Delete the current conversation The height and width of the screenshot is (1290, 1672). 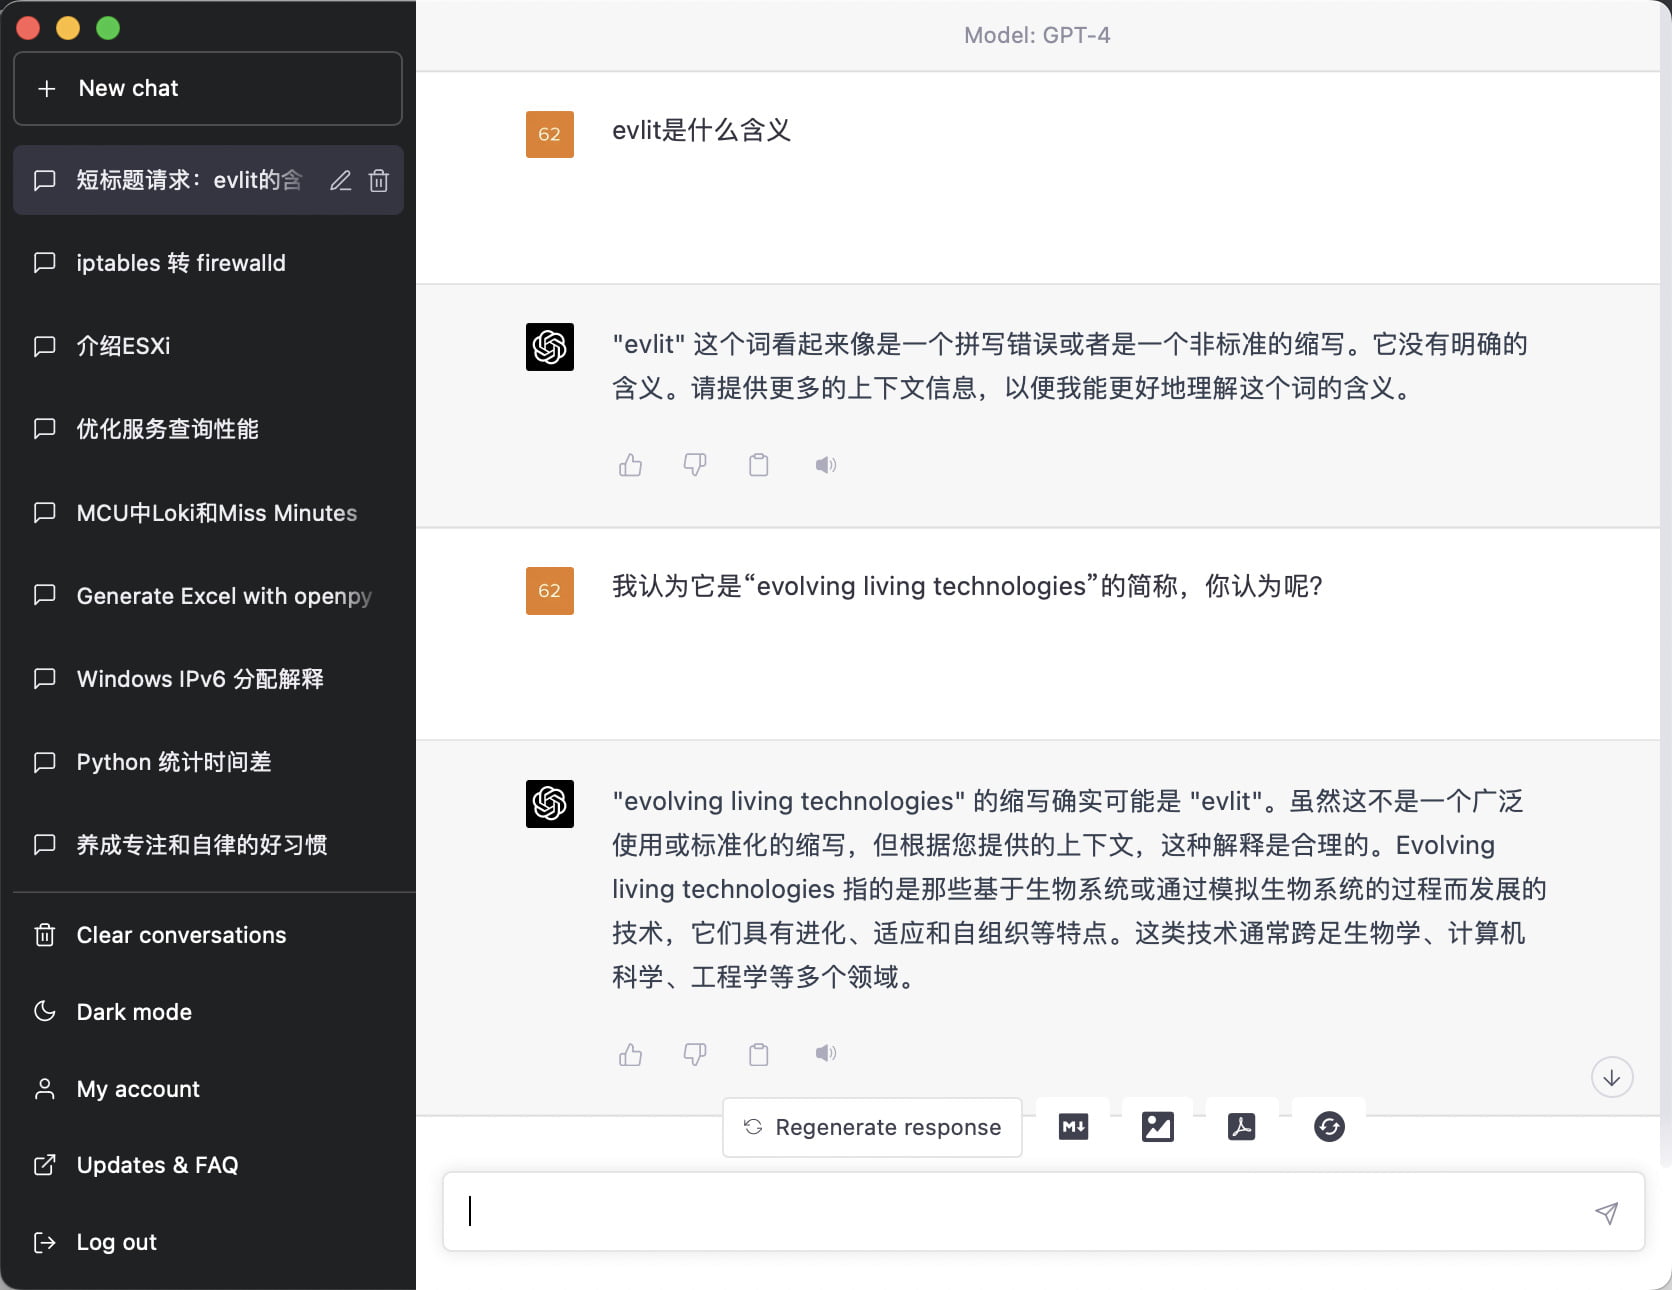378,180
